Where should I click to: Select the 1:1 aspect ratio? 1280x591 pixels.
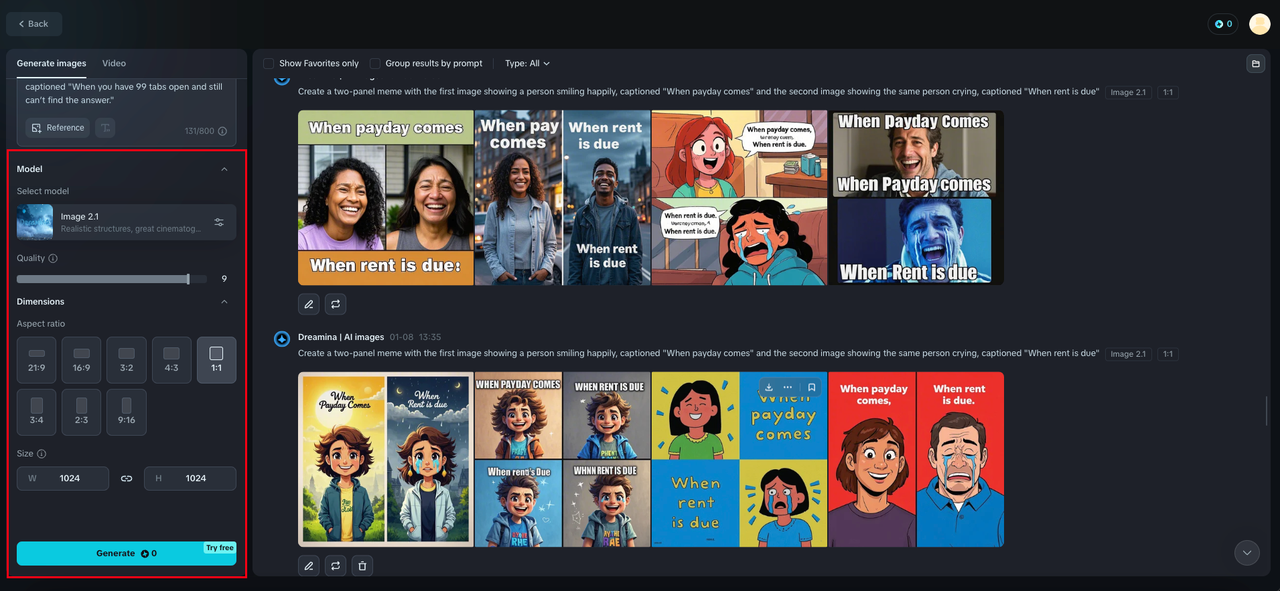click(x=216, y=361)
